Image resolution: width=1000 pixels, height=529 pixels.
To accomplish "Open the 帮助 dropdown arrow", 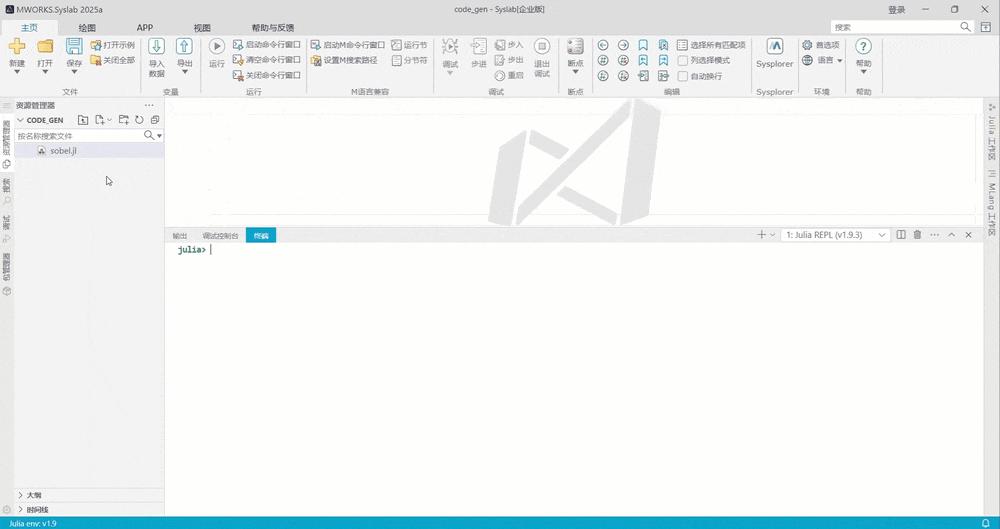I will click(x=864, y=72).
